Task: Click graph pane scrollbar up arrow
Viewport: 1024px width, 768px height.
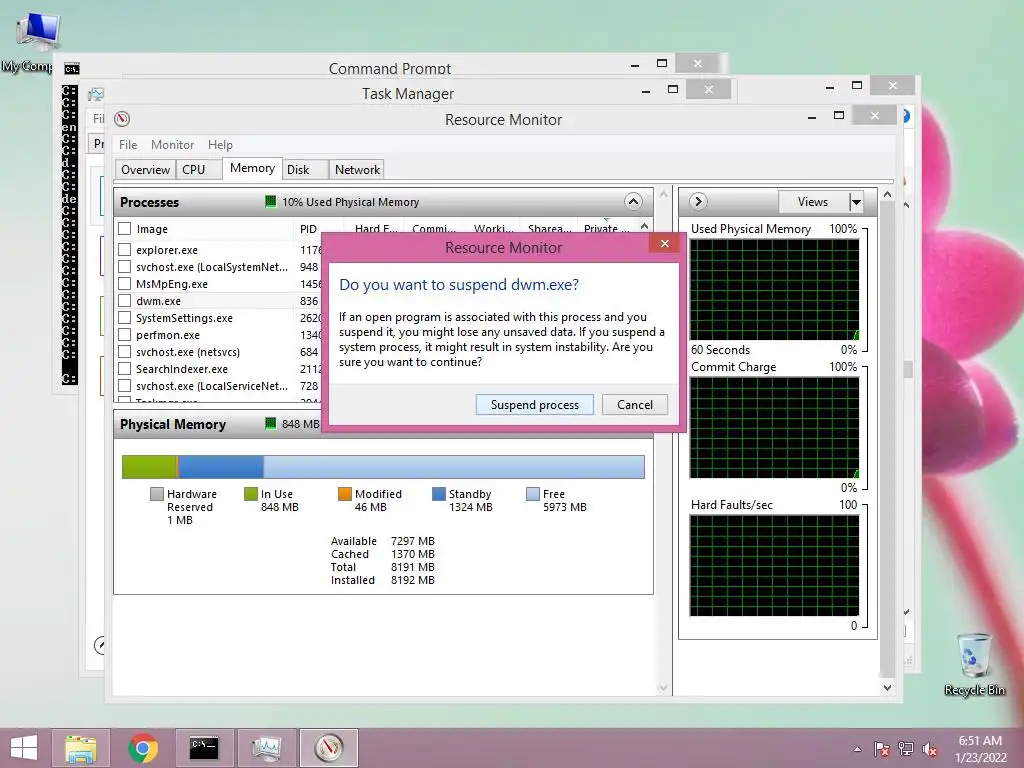Action: [888, 195]
